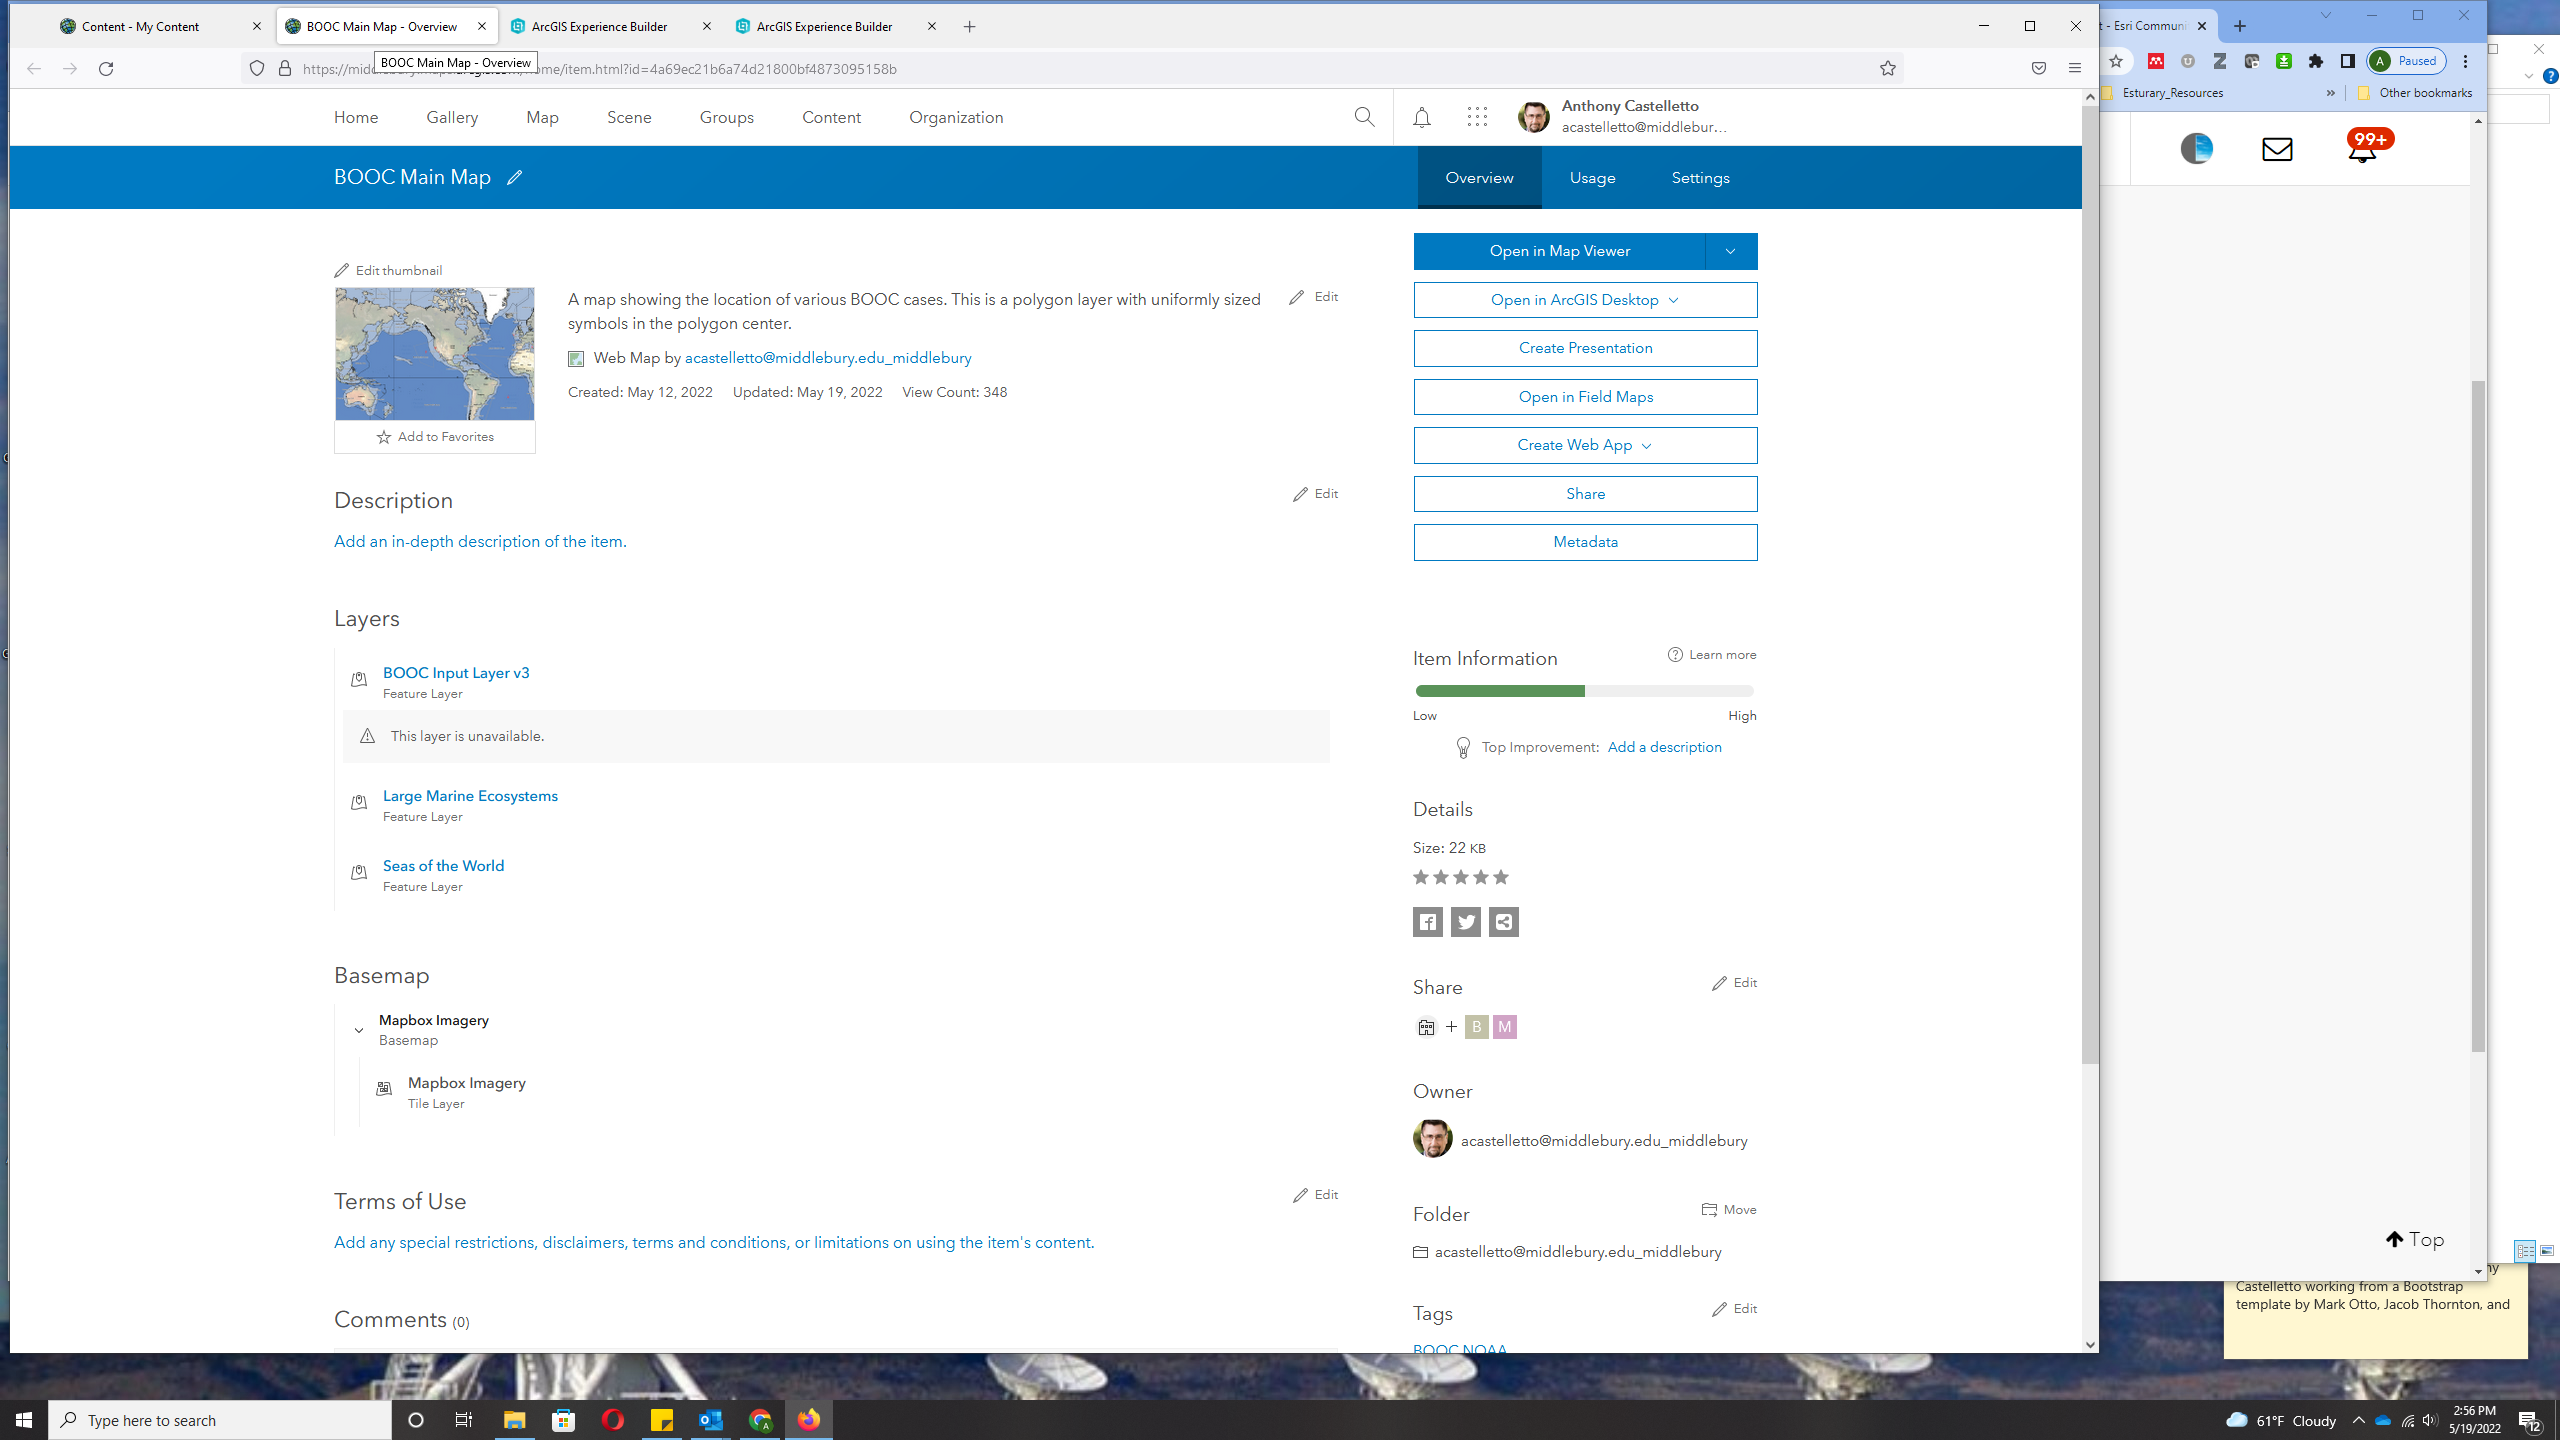Click the generic share link icon
The height and width of the screenshot is (1440, 2560).
1503,922
